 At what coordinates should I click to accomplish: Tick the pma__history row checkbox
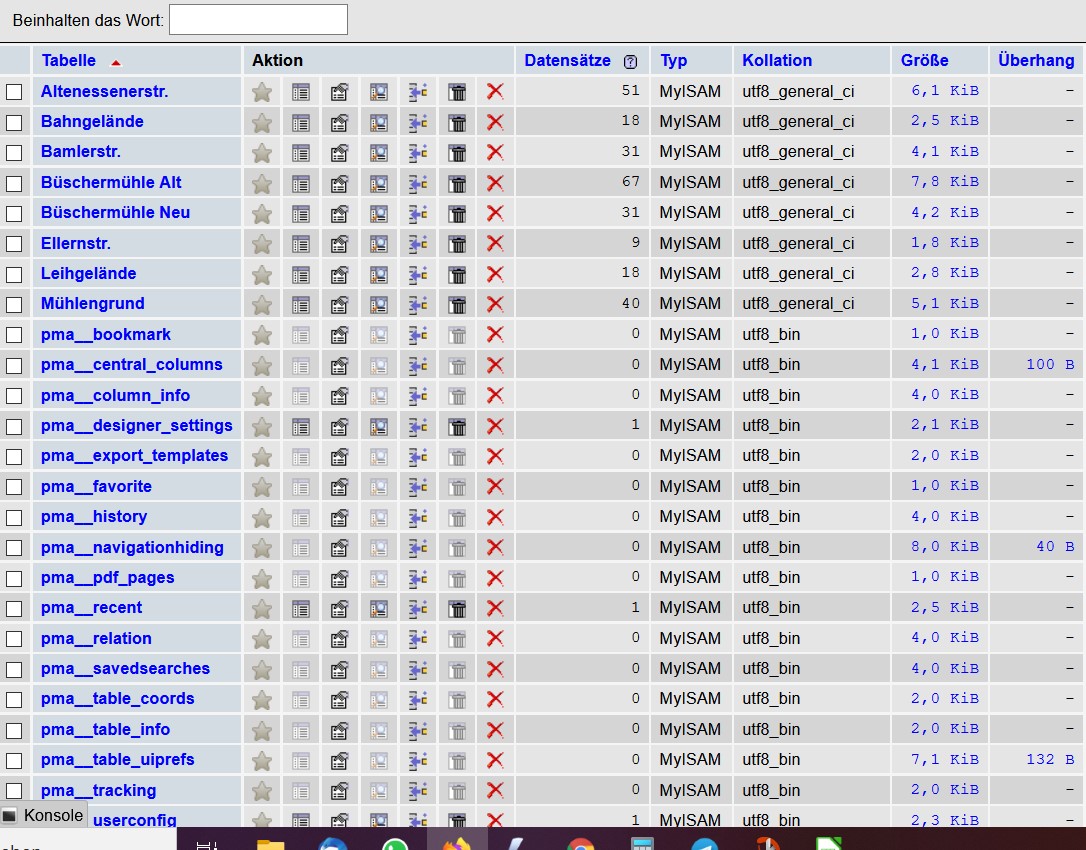point(14,517)
